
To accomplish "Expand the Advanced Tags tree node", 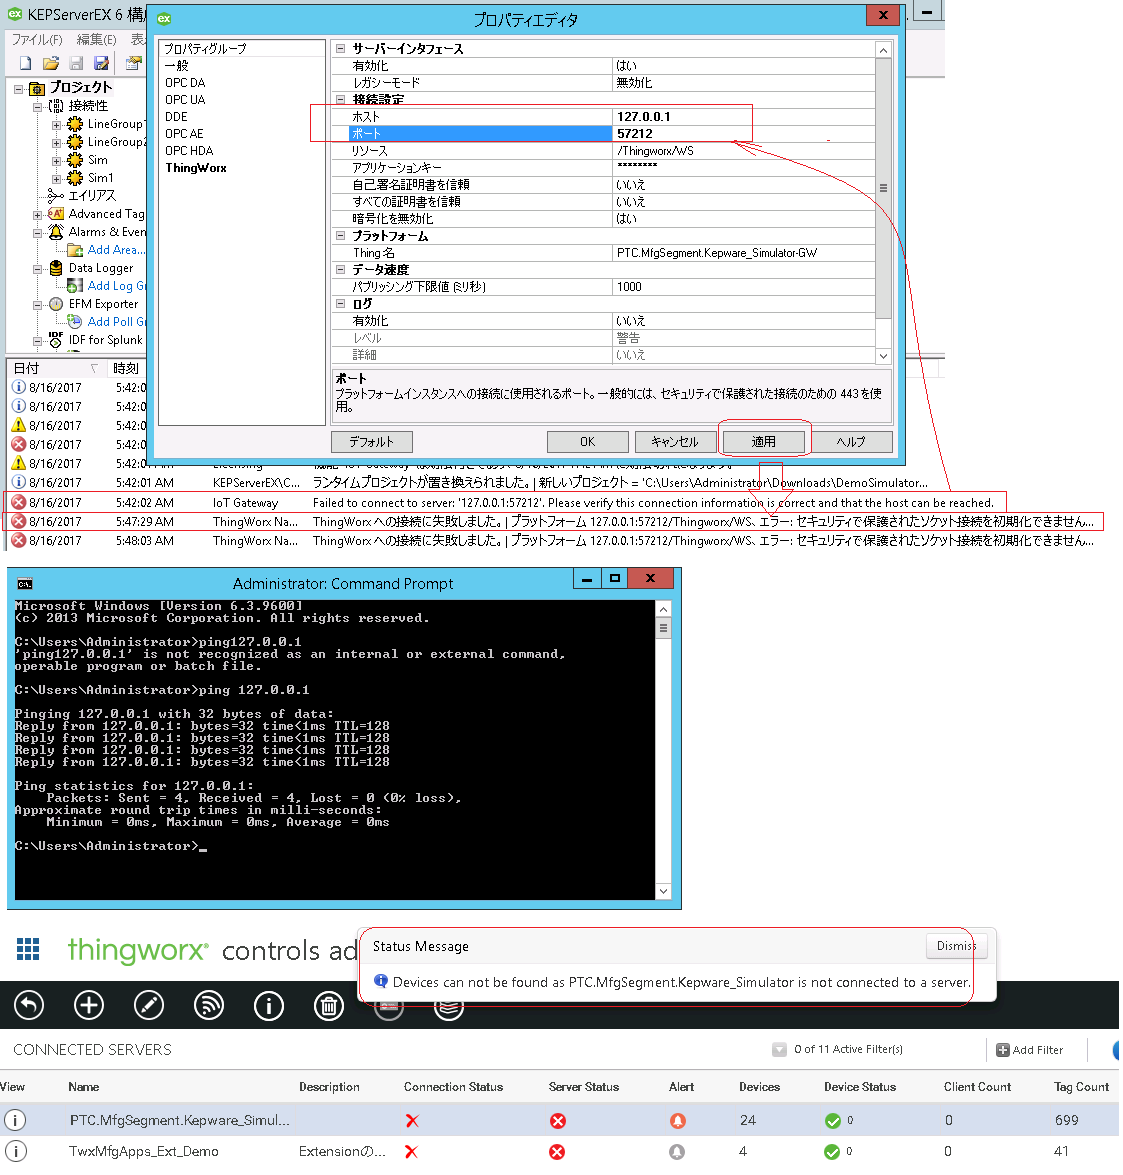I will click(x=37, y=214).
